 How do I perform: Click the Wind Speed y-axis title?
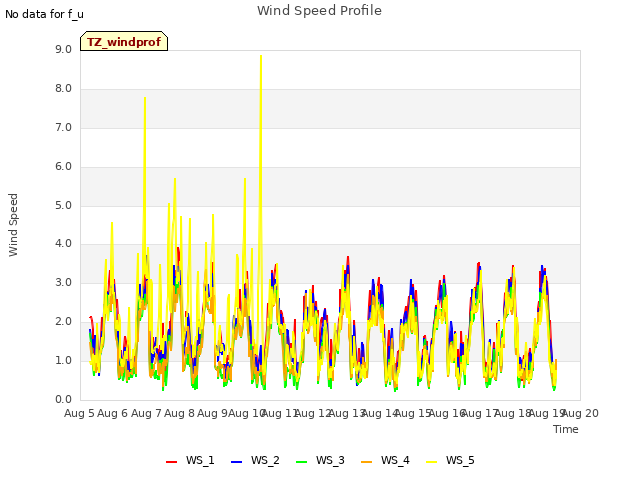[x=13, y=225]
